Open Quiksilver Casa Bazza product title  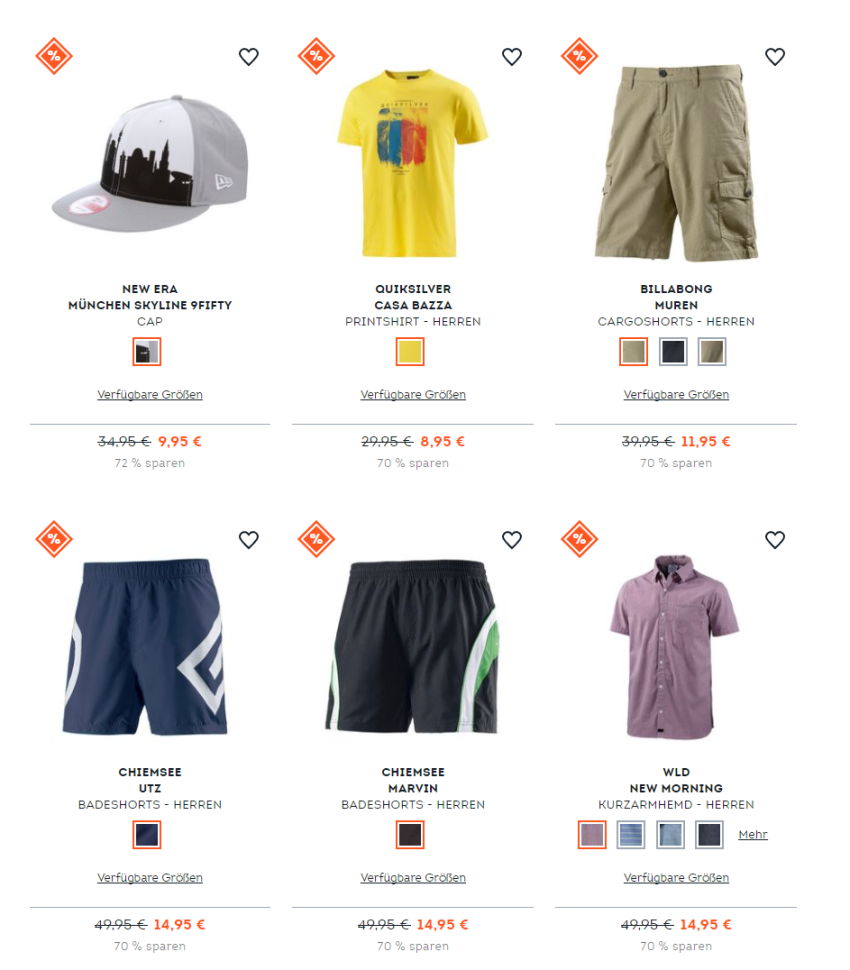pyautogui.click(x=413, y=297)
